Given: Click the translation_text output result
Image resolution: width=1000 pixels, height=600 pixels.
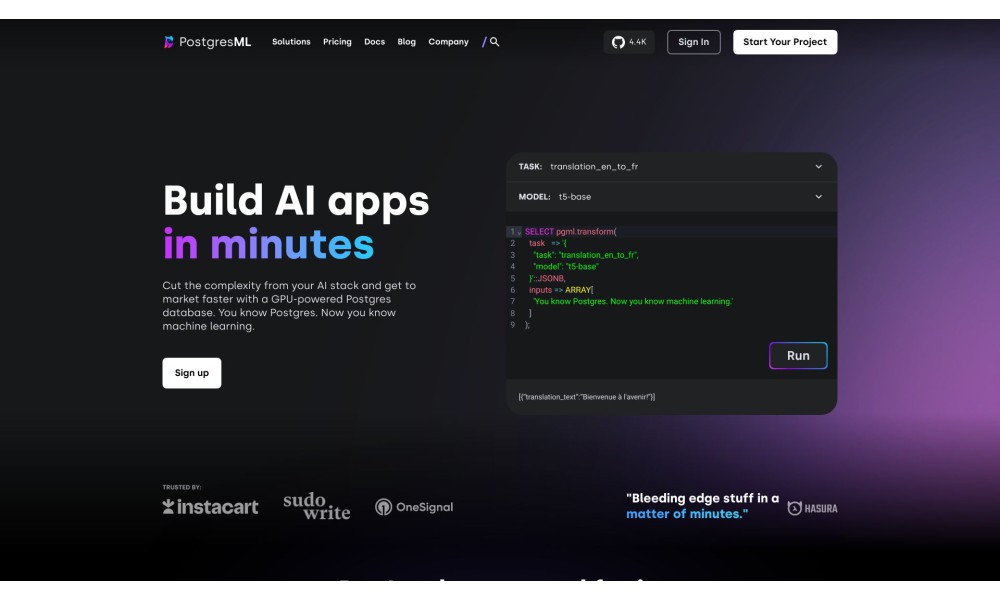Looking at the screenshot, I should click(x=586, y=397).
